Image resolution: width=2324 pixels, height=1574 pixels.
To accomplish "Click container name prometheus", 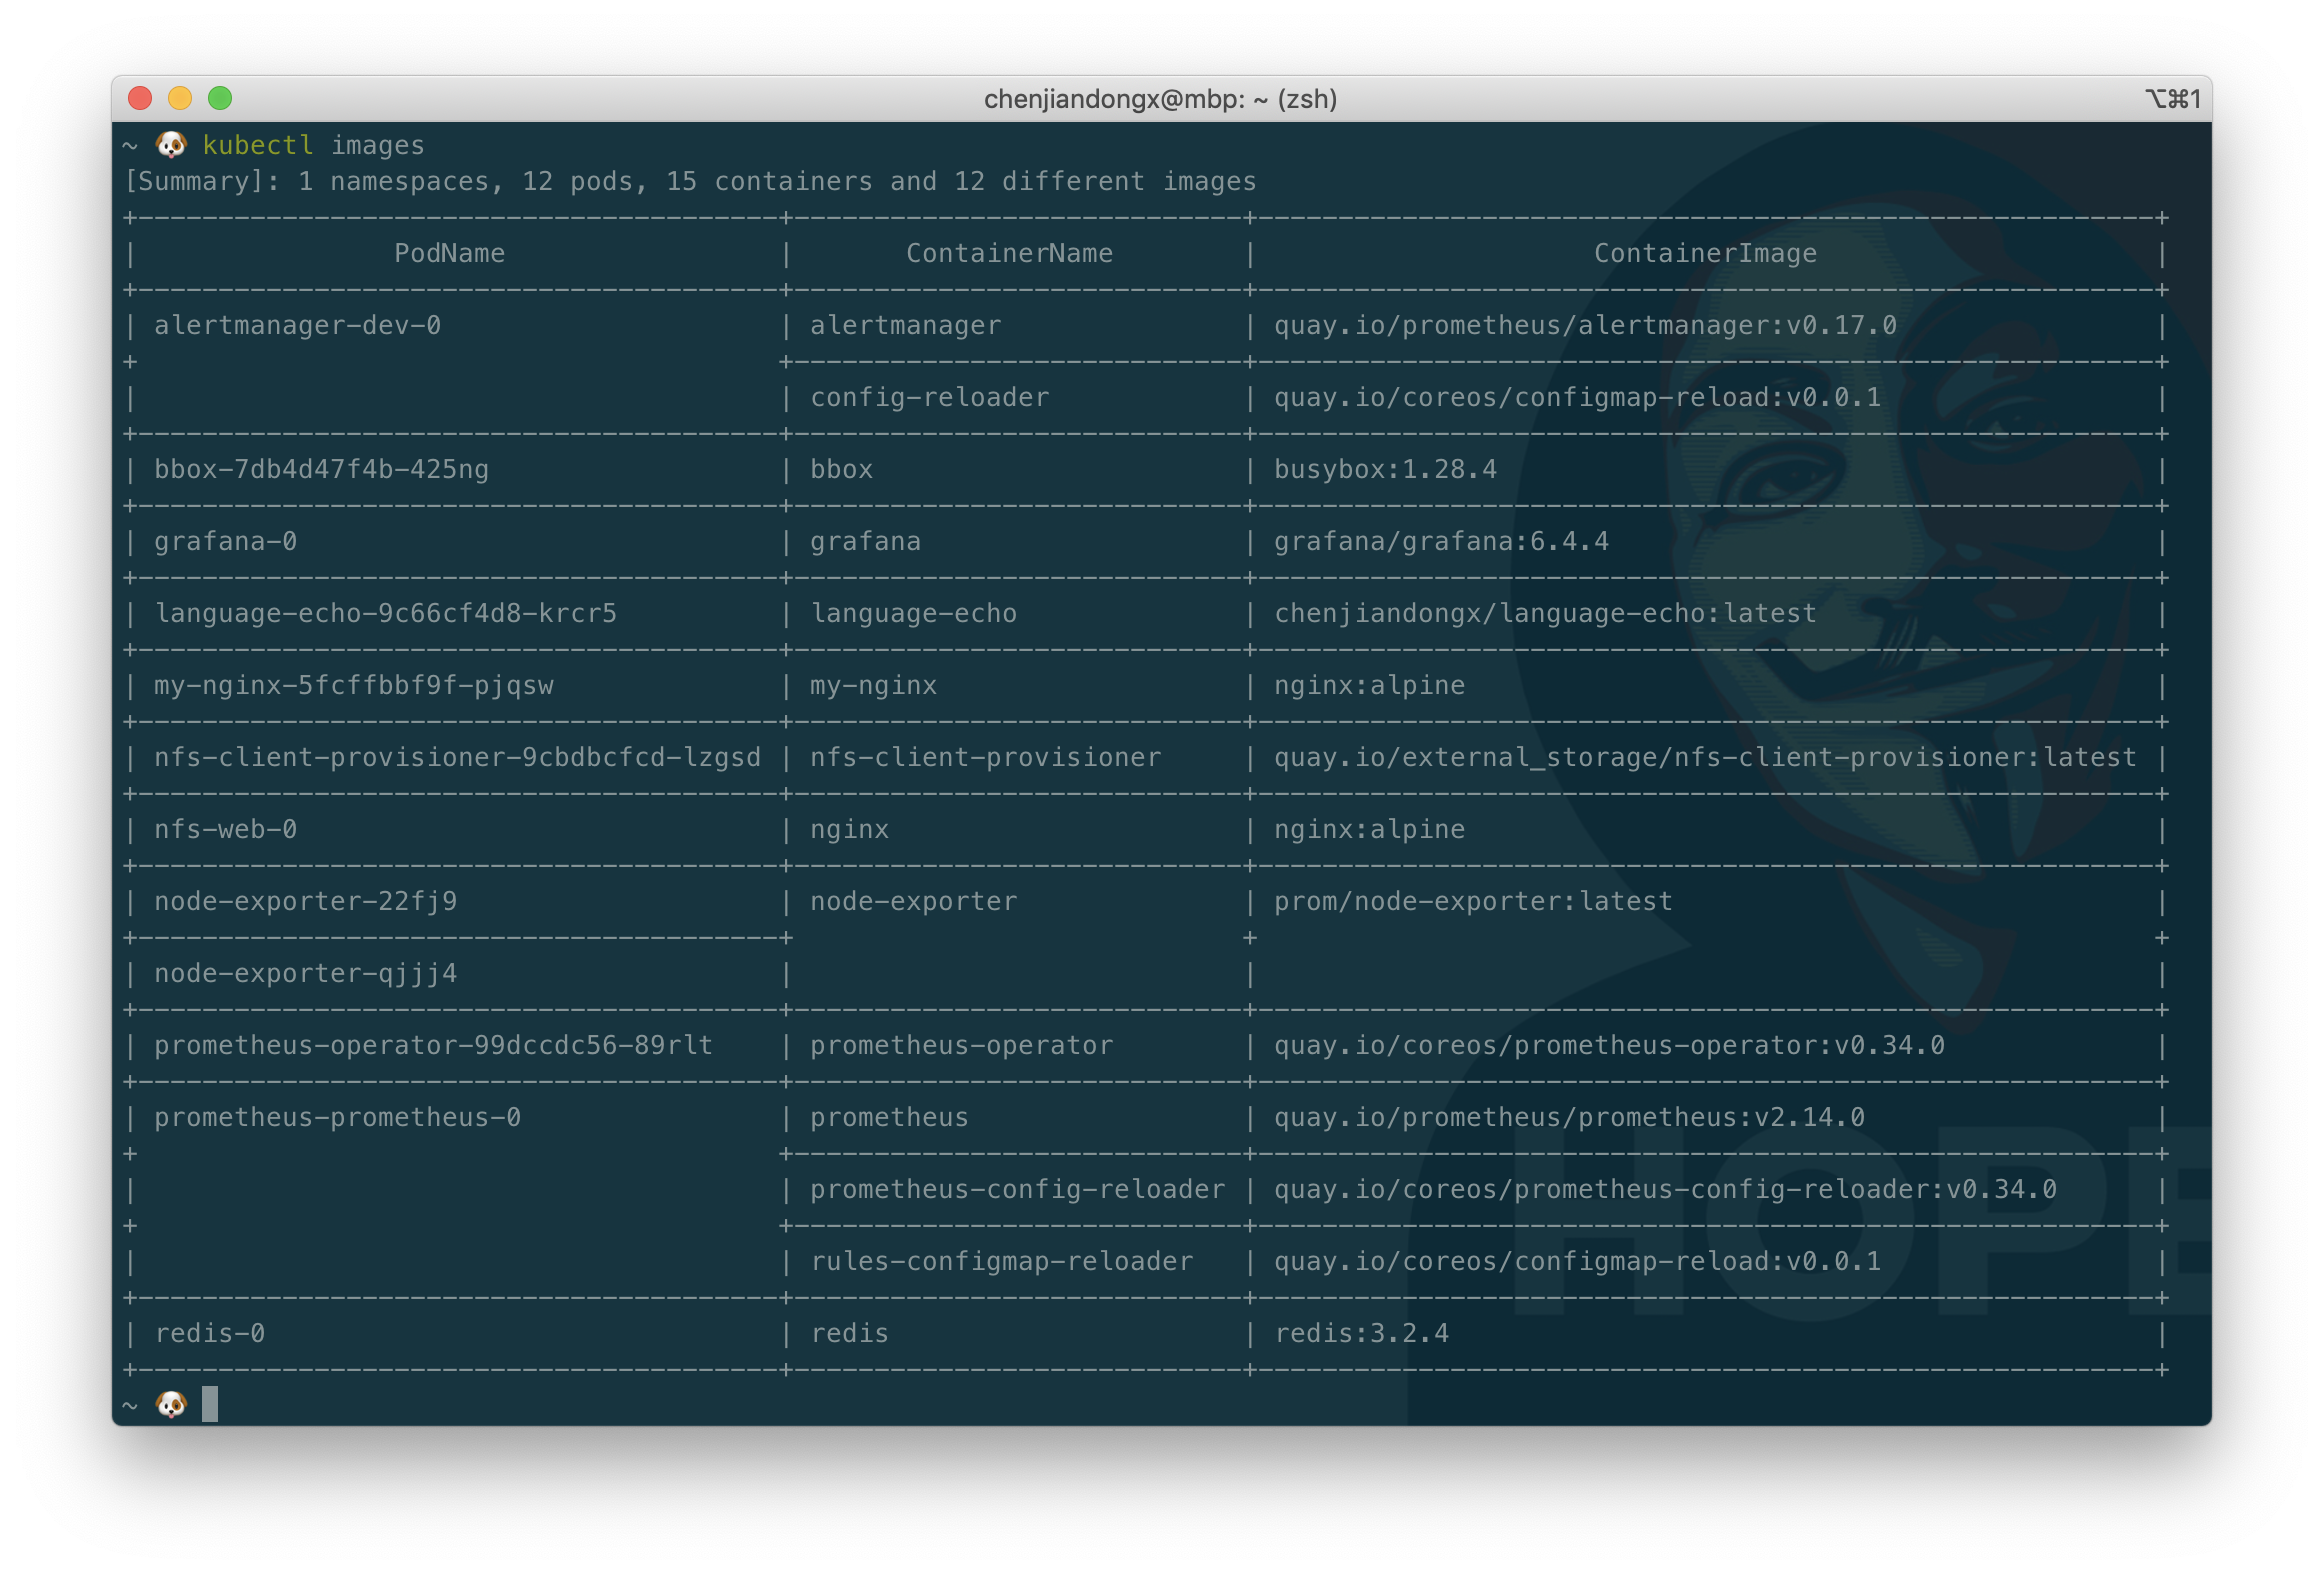I will click(890, 1118).
